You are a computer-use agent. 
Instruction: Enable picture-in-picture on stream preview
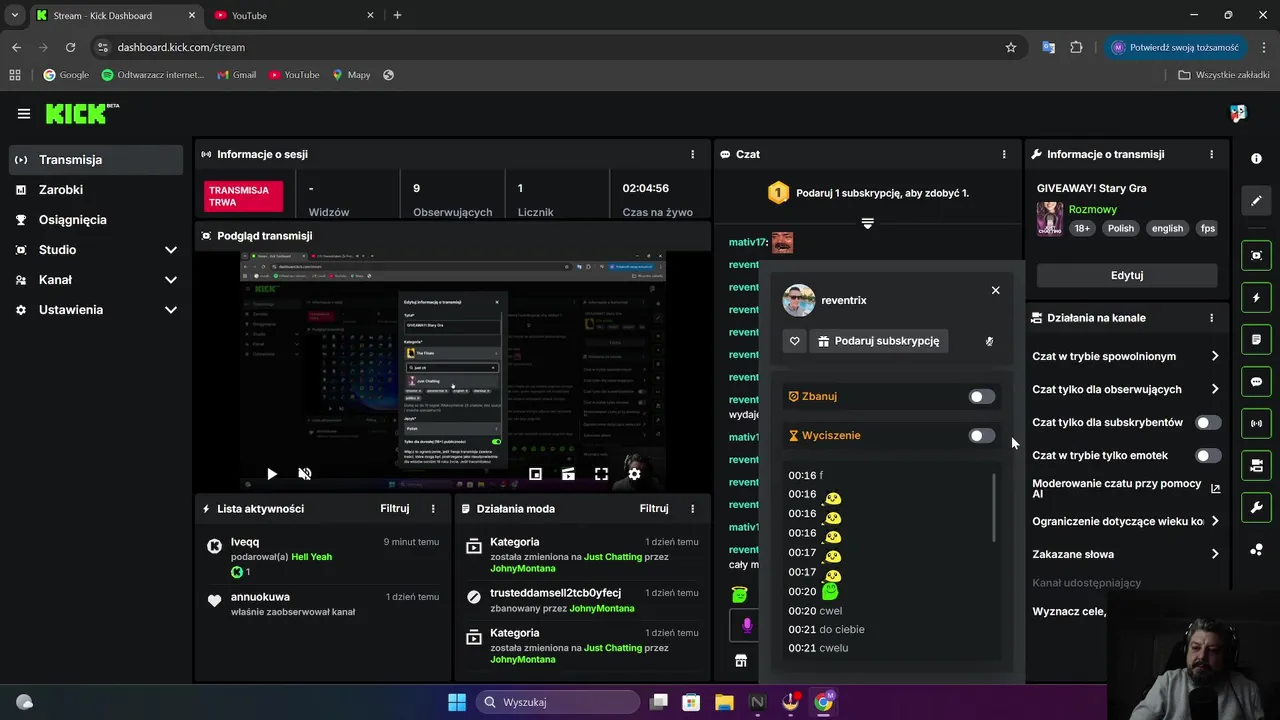coord(536,474)
